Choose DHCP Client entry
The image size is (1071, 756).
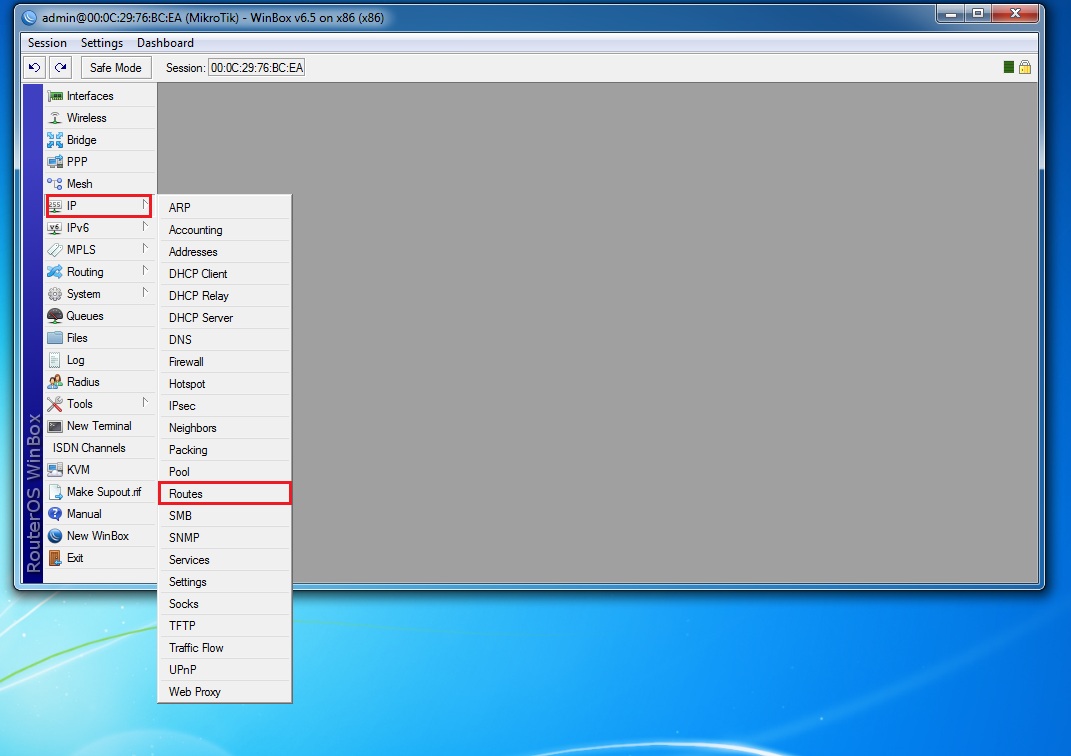[x=225, y=274]
